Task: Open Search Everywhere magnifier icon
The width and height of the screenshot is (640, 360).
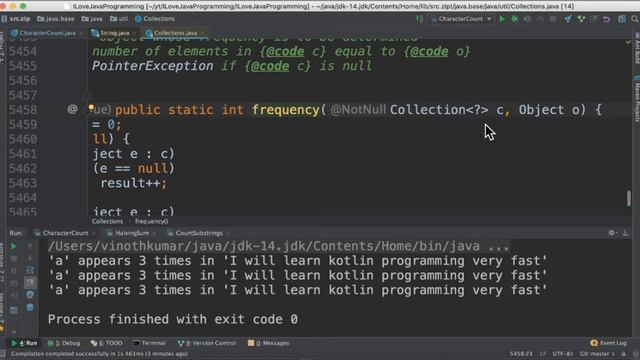Action: coord(635,19)
